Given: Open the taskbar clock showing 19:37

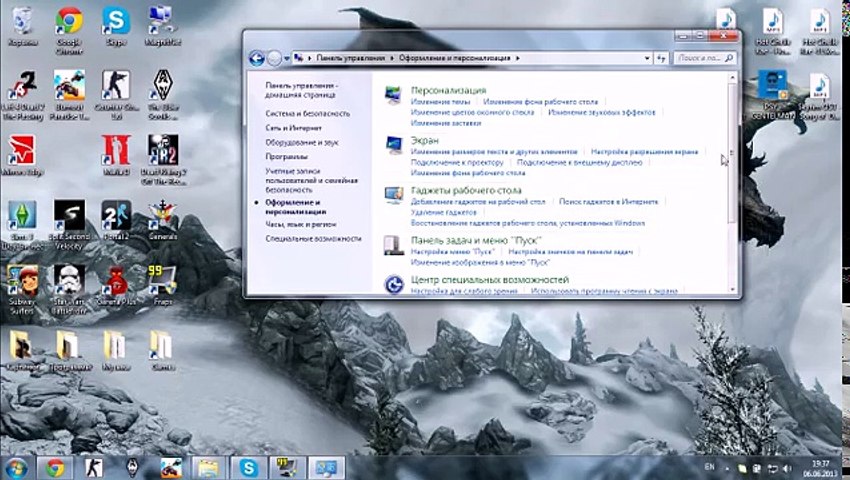Looking at the screenshot, I should tap(821, 469).
